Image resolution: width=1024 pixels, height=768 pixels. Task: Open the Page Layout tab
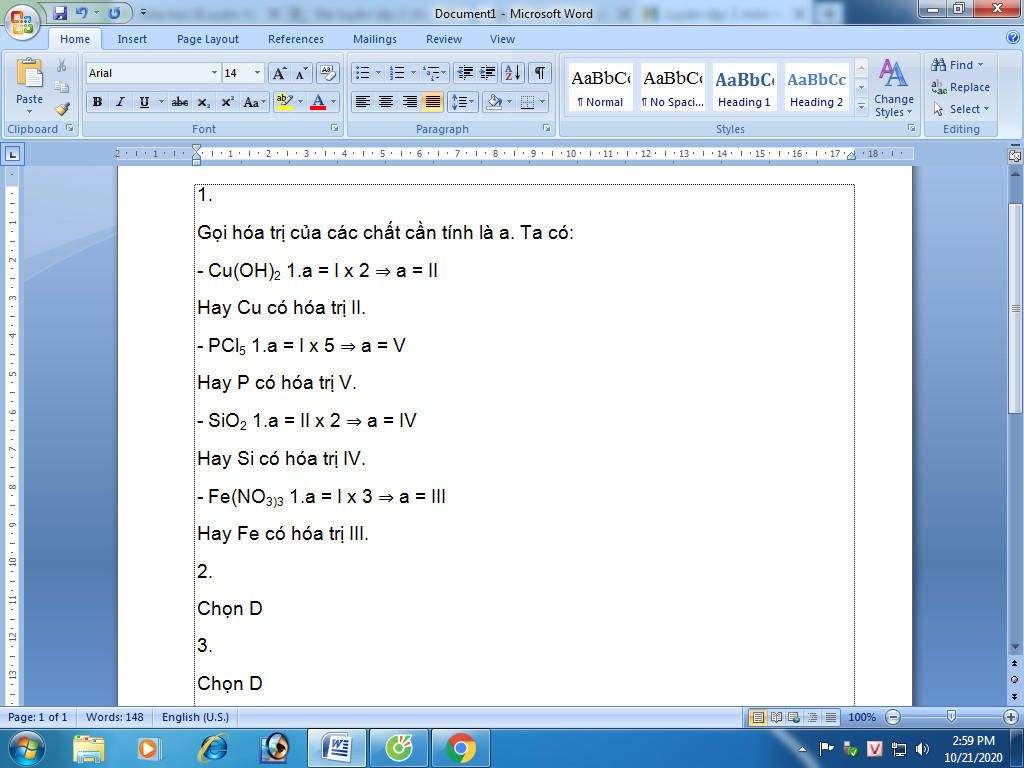tap(208, 39)
